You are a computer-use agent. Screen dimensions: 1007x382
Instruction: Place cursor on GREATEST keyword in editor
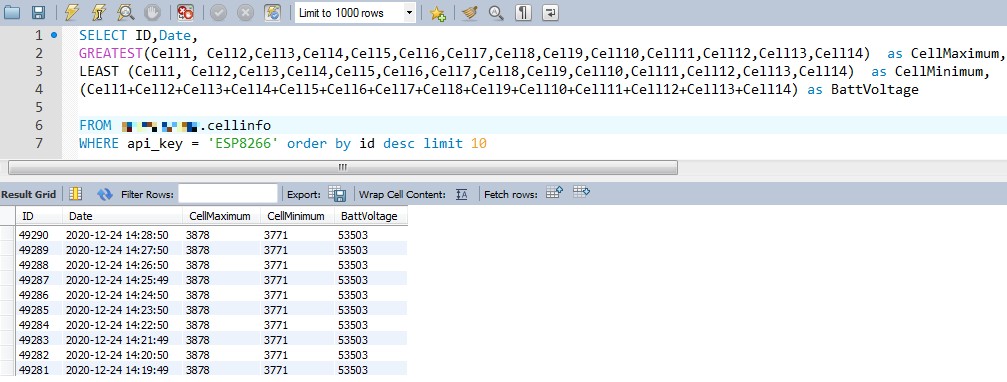pos(110,53)
